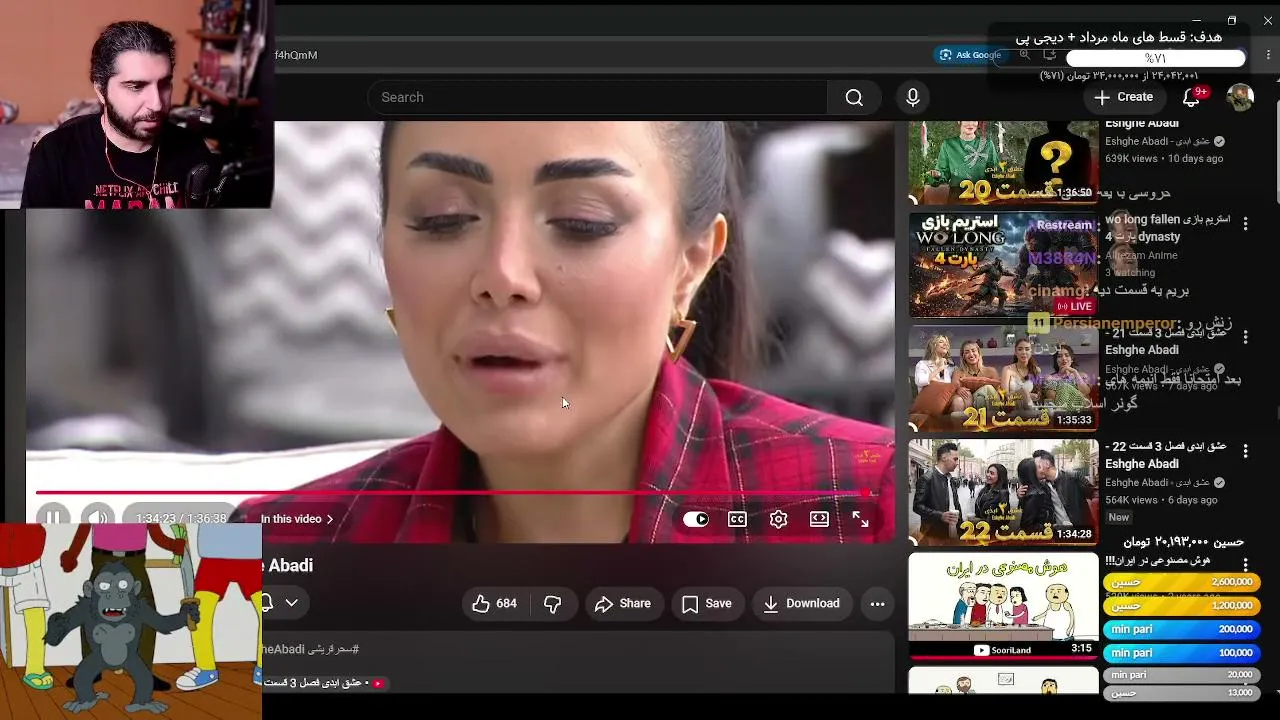
Task: Click the "New" badge under episode 22
Action: (x=1119, y=517)
